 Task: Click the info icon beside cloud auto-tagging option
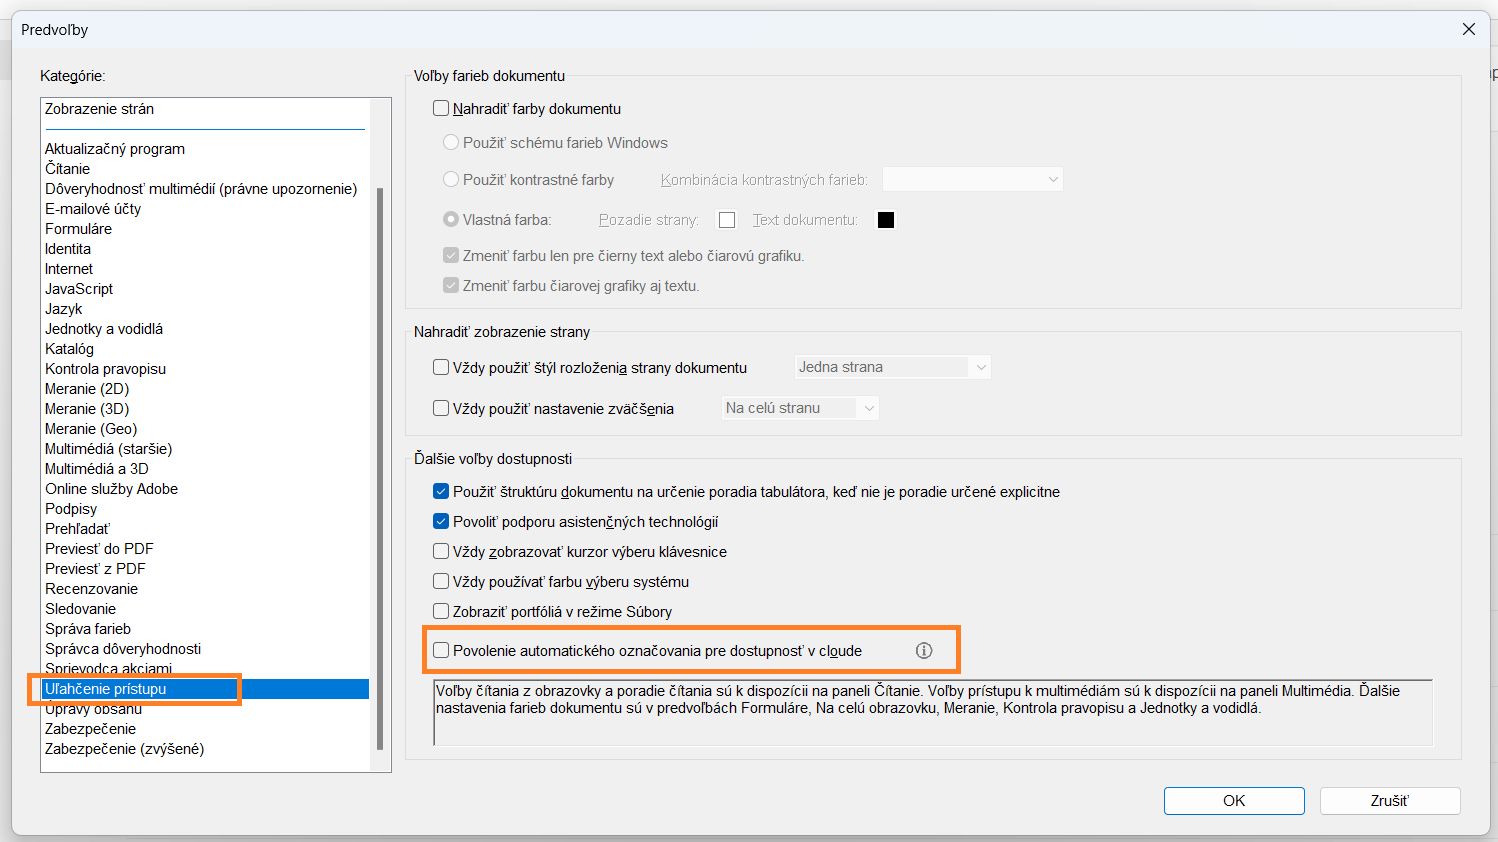click(x=924, y=651)
